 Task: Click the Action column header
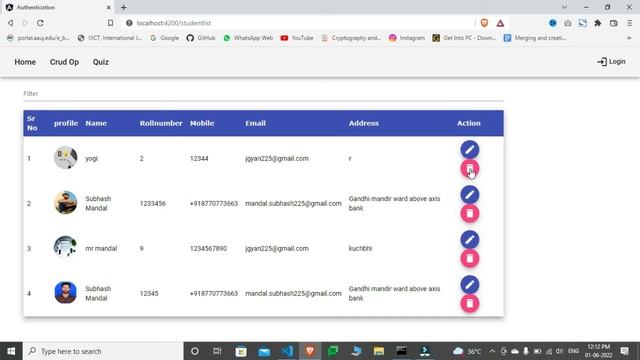tap(469, 123)
